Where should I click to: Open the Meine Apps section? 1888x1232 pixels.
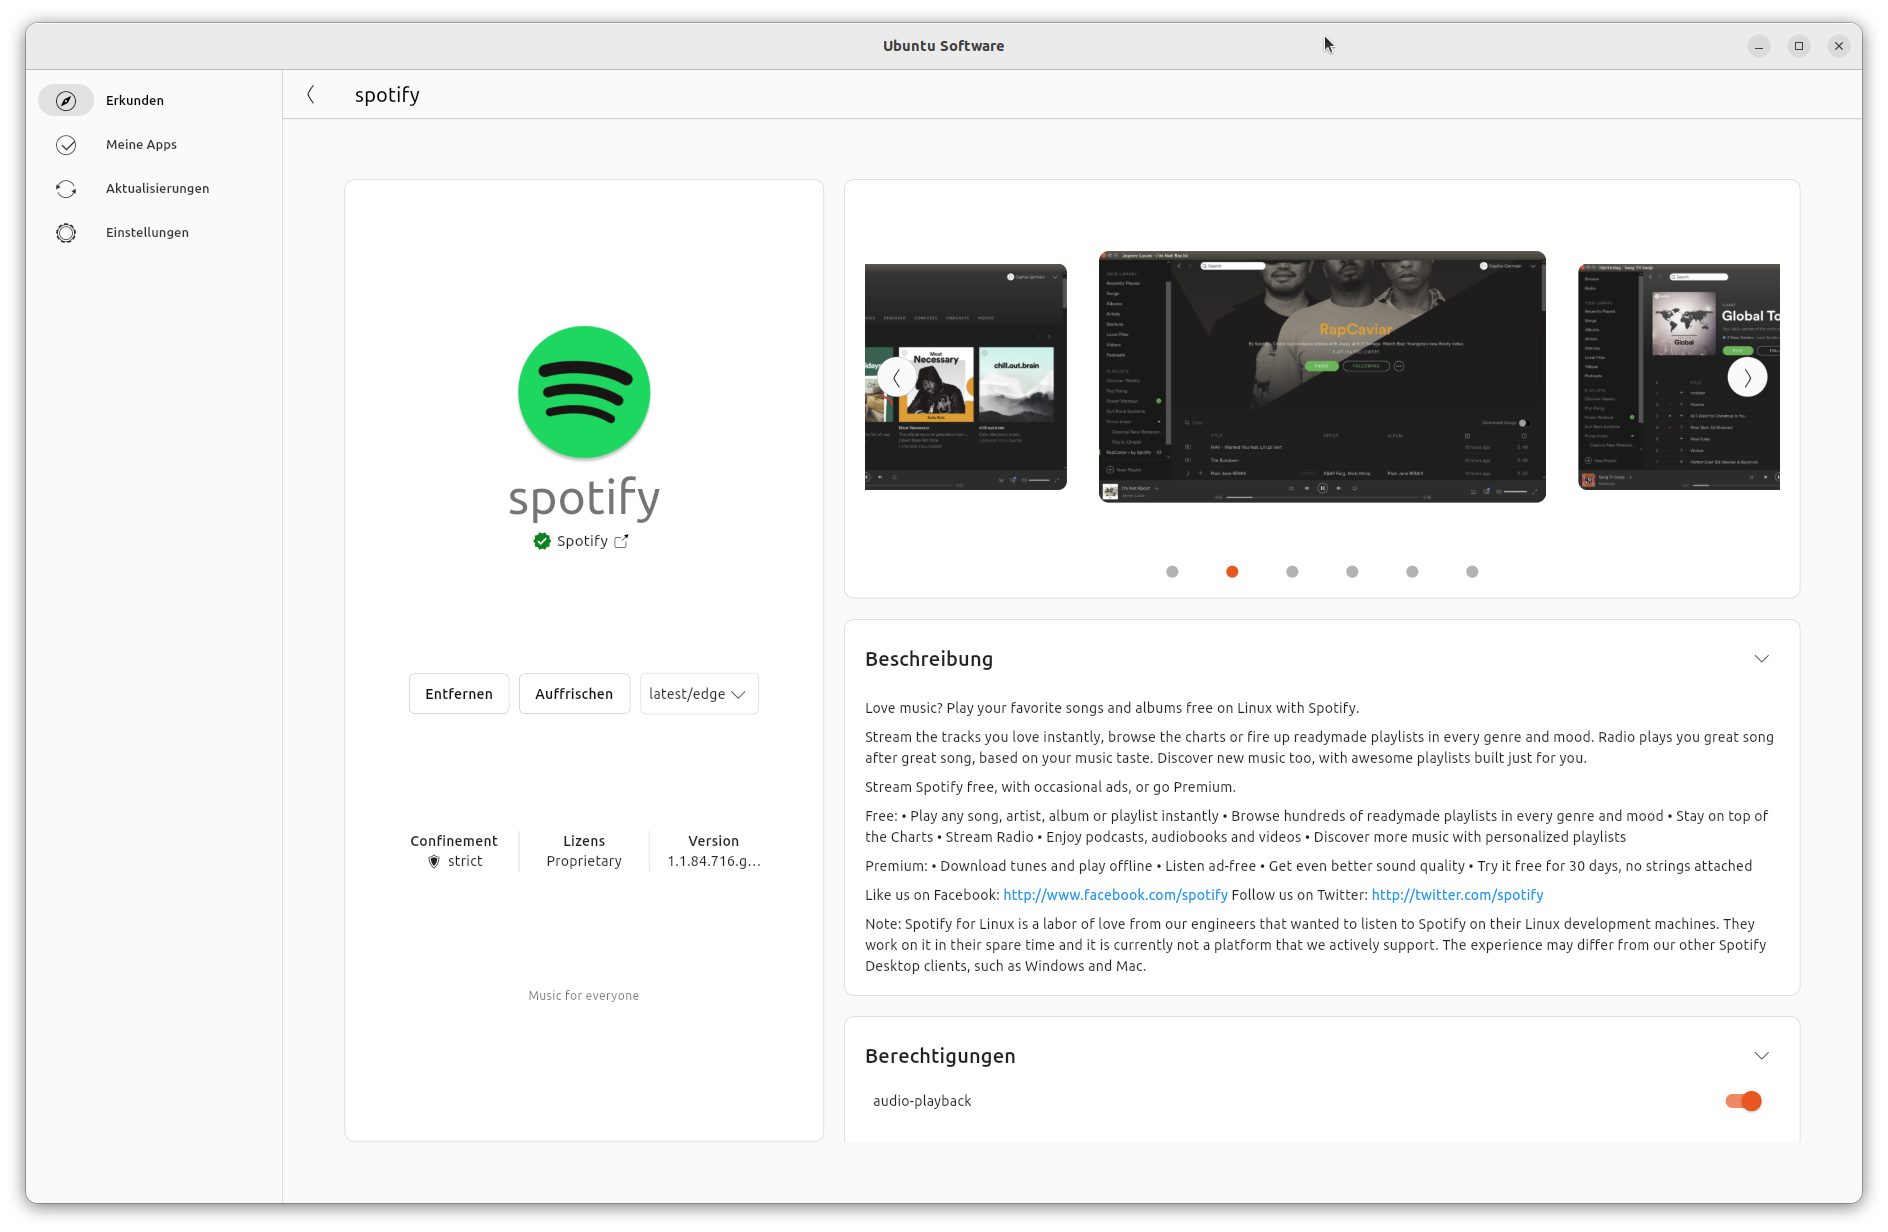point(154,145)
